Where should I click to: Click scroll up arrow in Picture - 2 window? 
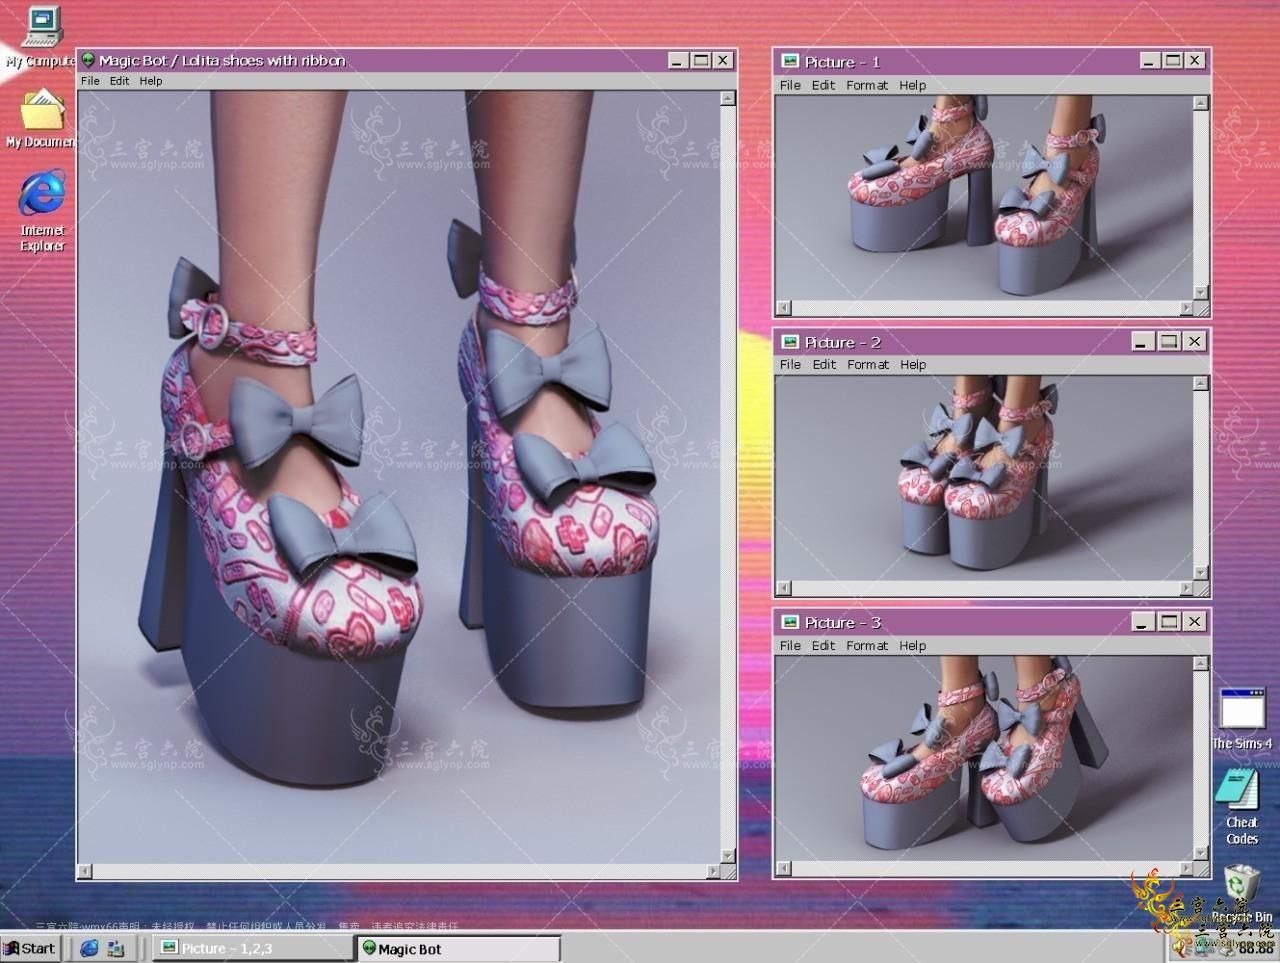(1201, 382)
